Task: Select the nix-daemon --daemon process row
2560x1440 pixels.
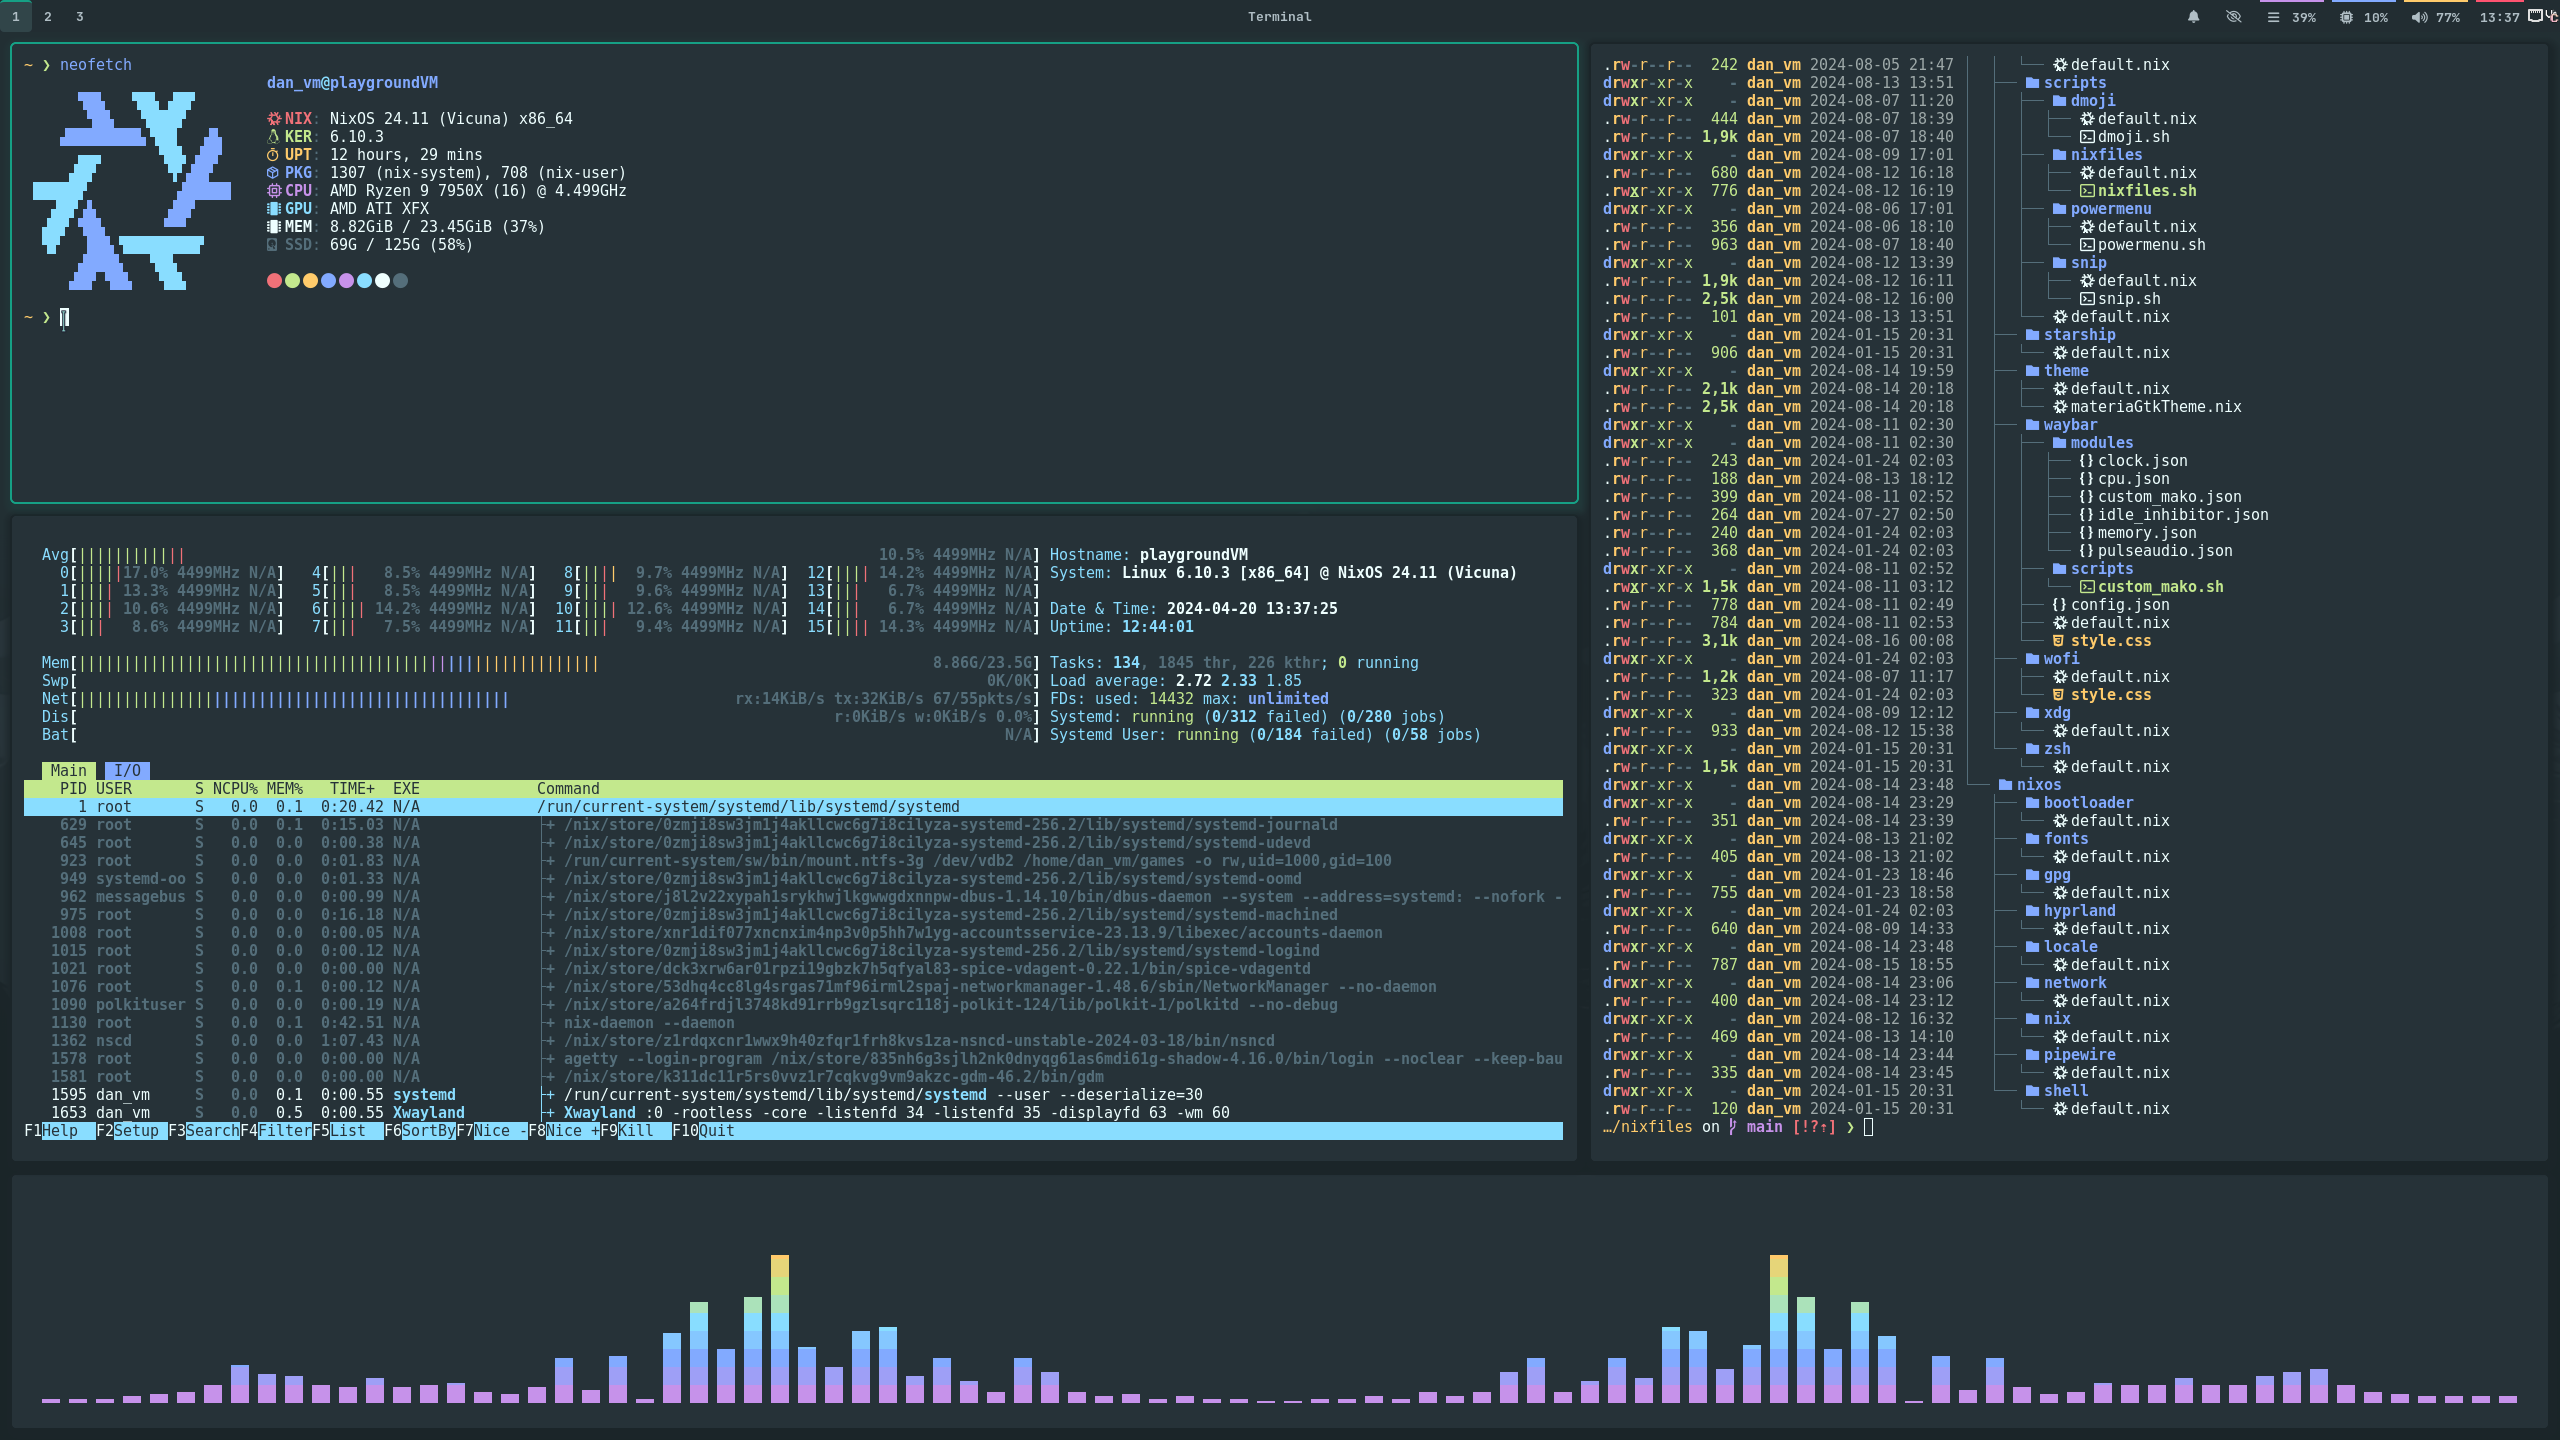Action: (793, 1022)
